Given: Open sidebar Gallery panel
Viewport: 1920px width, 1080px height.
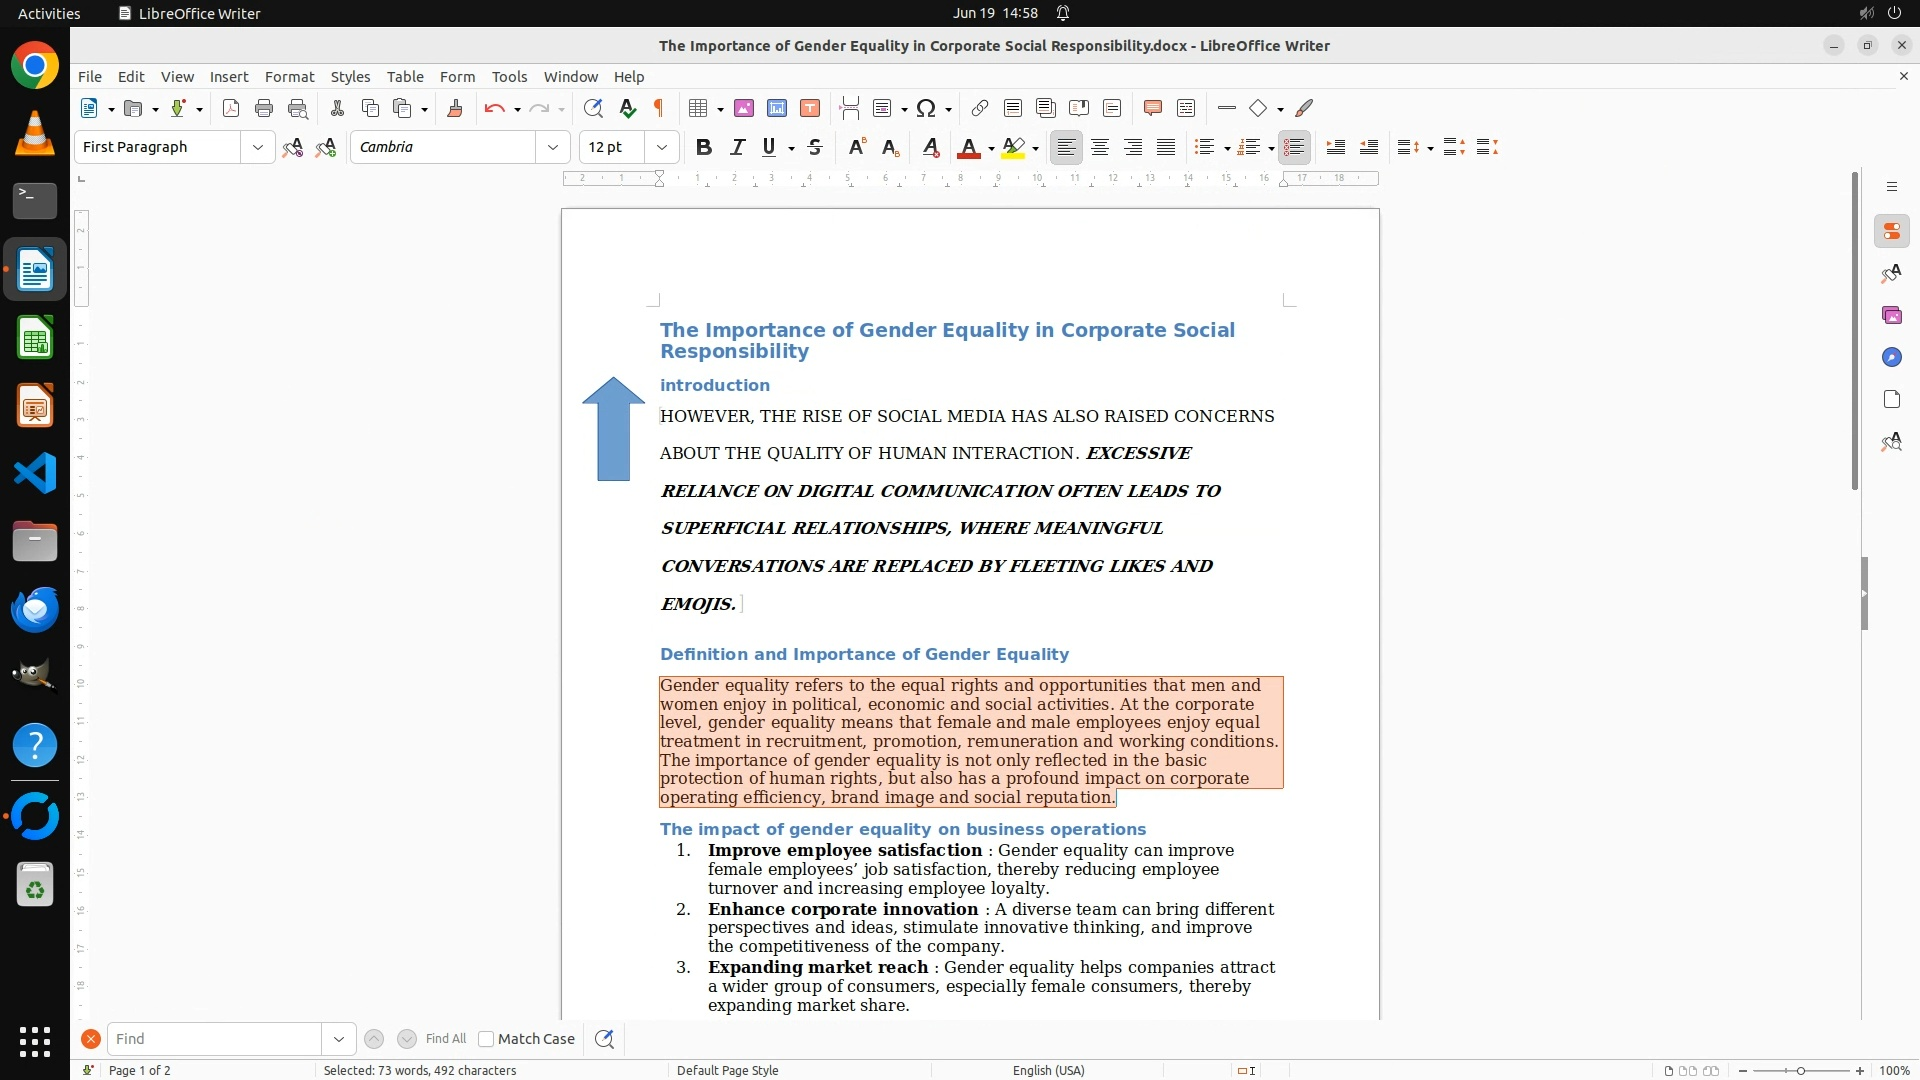Looking at the screenshot, I should 1891,315.
